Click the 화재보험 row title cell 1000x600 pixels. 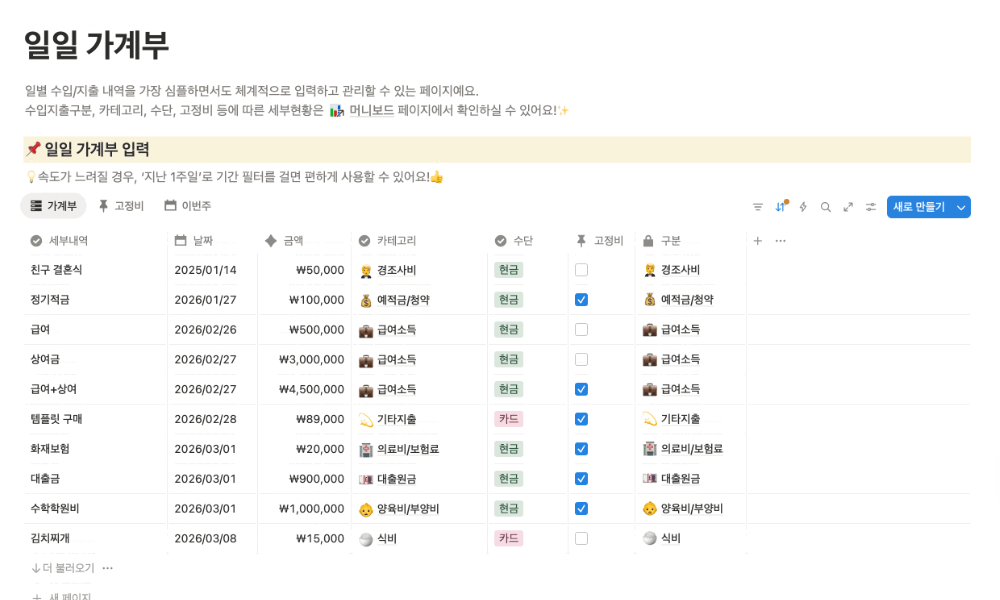pyautogui.click(x=50, y=449)
